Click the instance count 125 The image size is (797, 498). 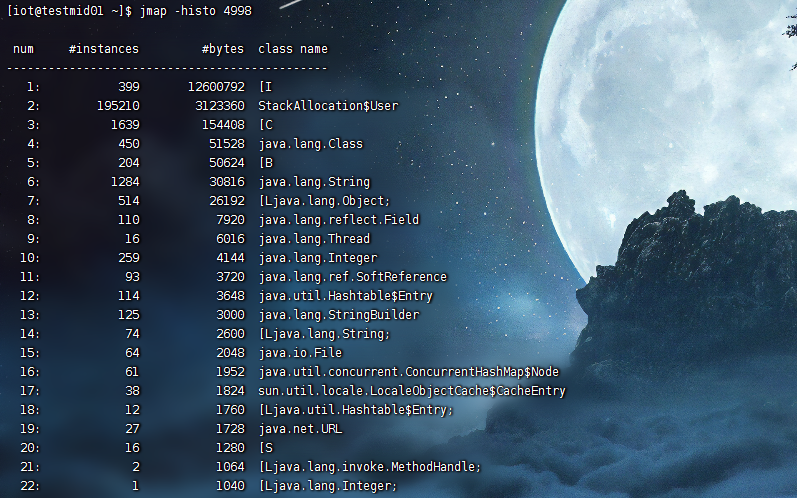click(x=129, y=315)
